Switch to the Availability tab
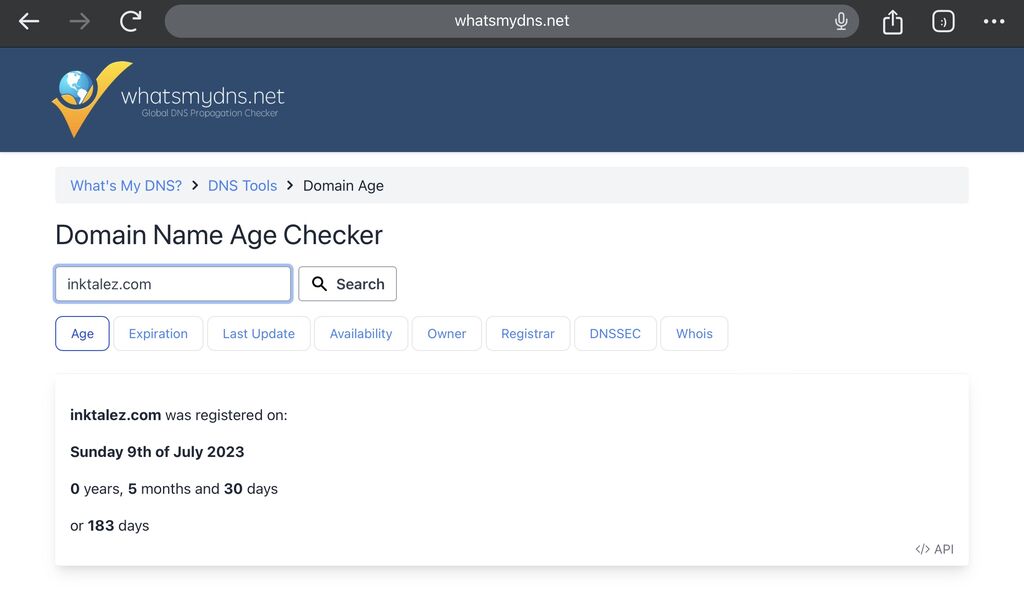The width and height of the screenshot is (1024, 591). pyautogui.click(x=361, y=334)
